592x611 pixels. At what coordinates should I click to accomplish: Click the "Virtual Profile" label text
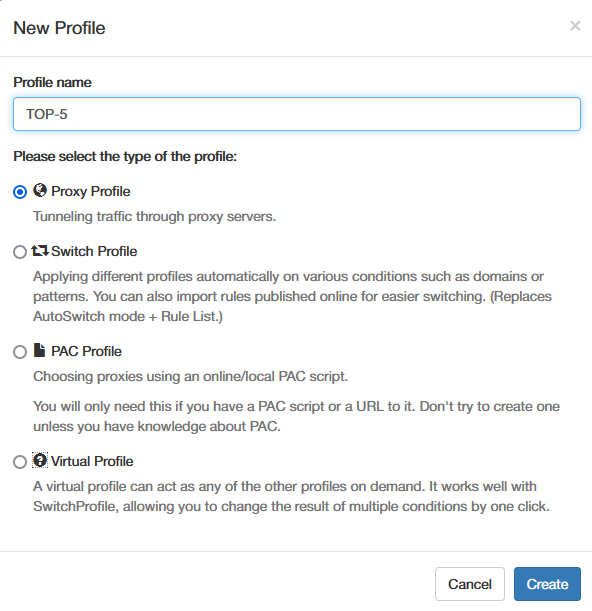pos(92,461)
